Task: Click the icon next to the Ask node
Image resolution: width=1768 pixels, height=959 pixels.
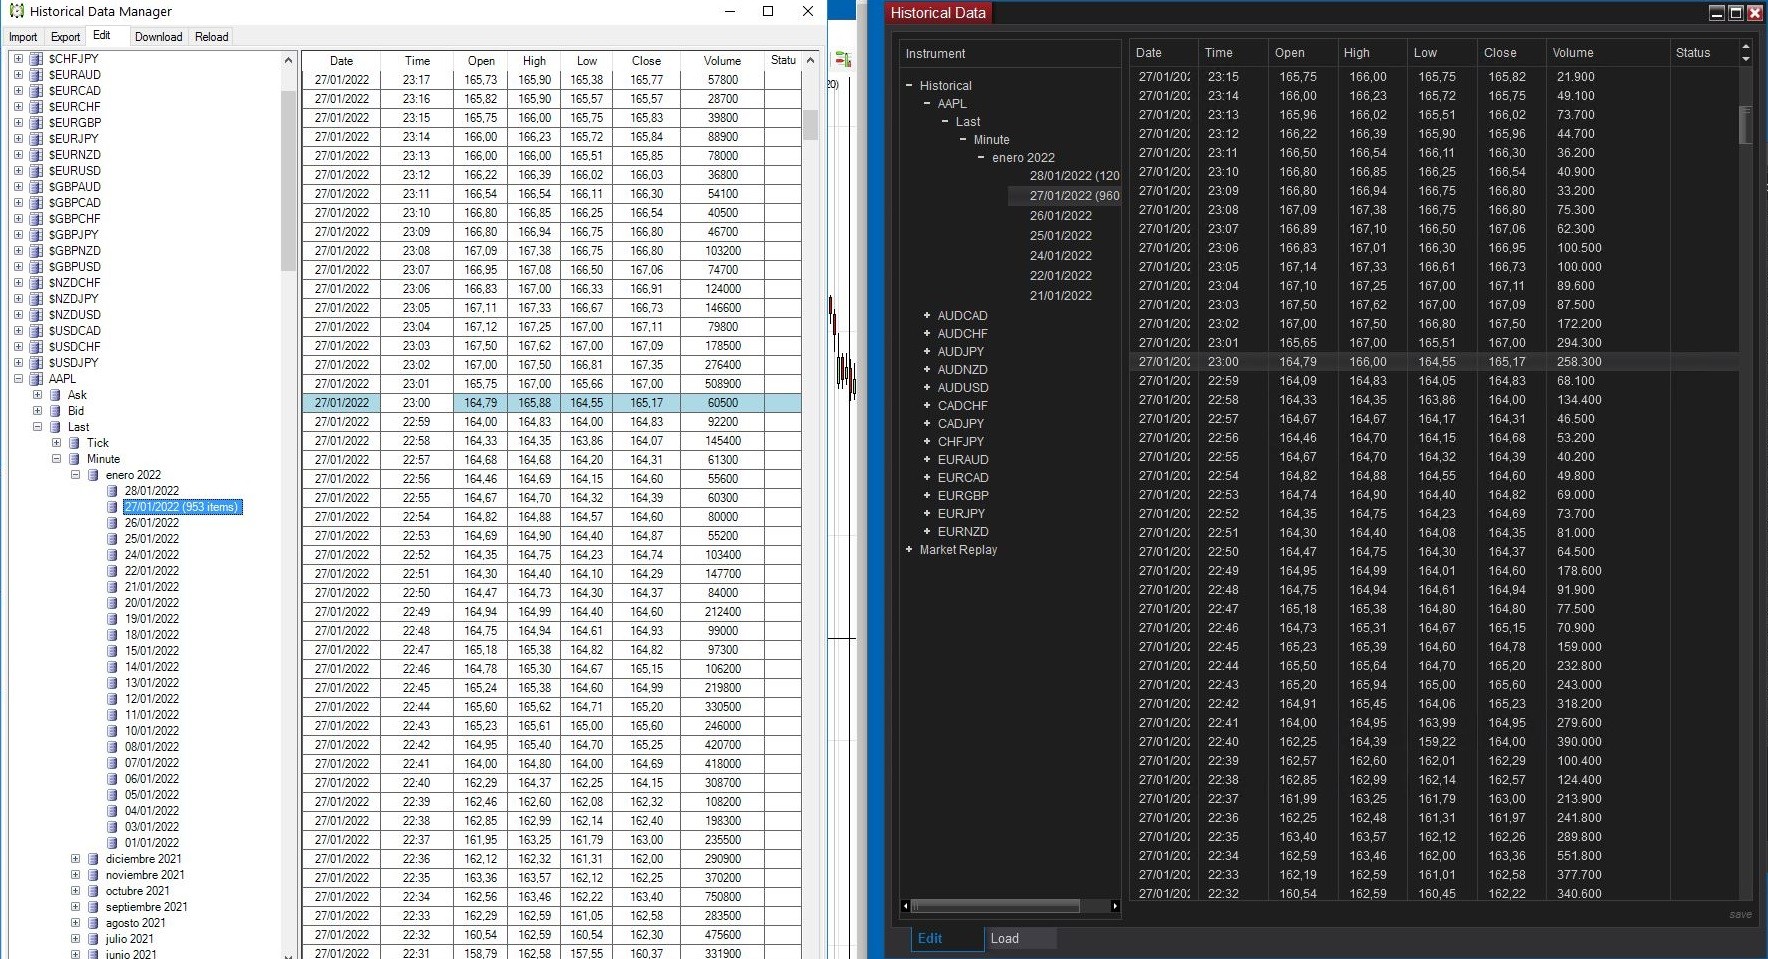Action: click(x=55, y=395)
